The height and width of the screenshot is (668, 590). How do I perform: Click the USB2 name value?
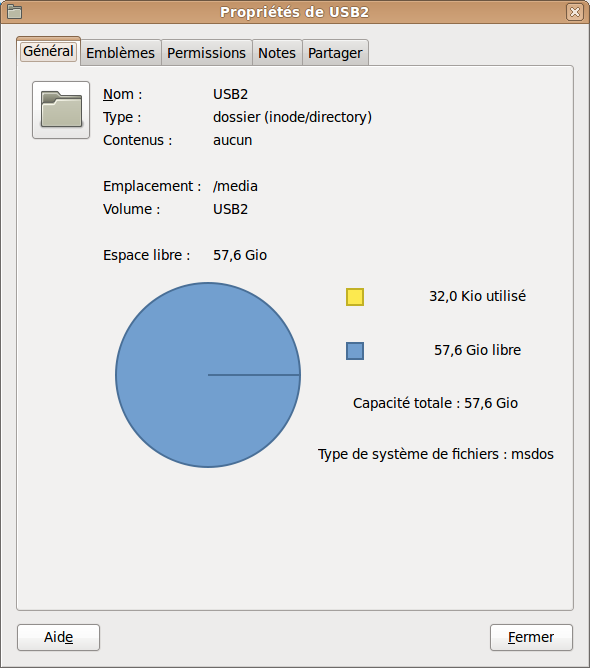click(x=230, y=94)
